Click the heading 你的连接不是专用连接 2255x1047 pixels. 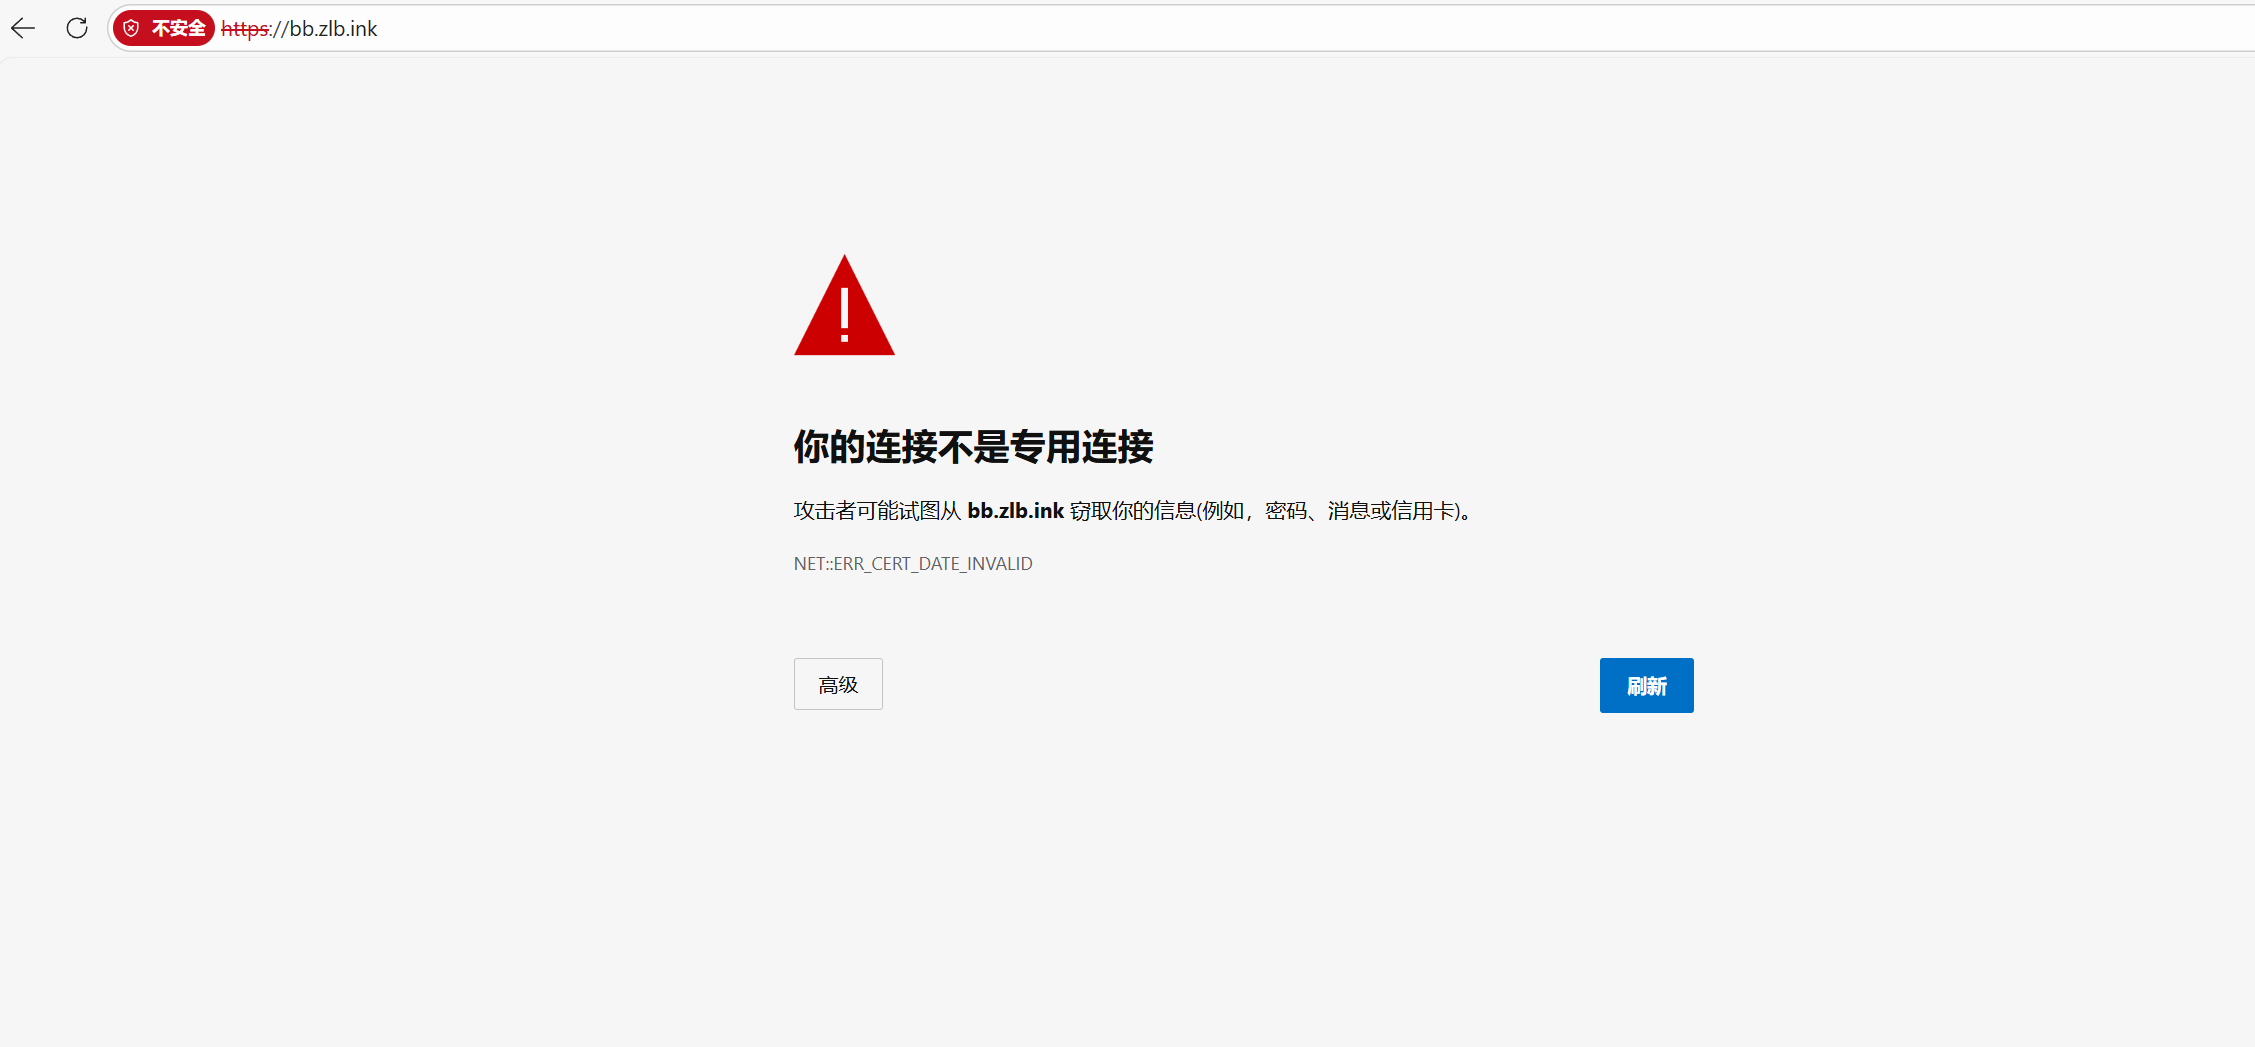point(973,447)
